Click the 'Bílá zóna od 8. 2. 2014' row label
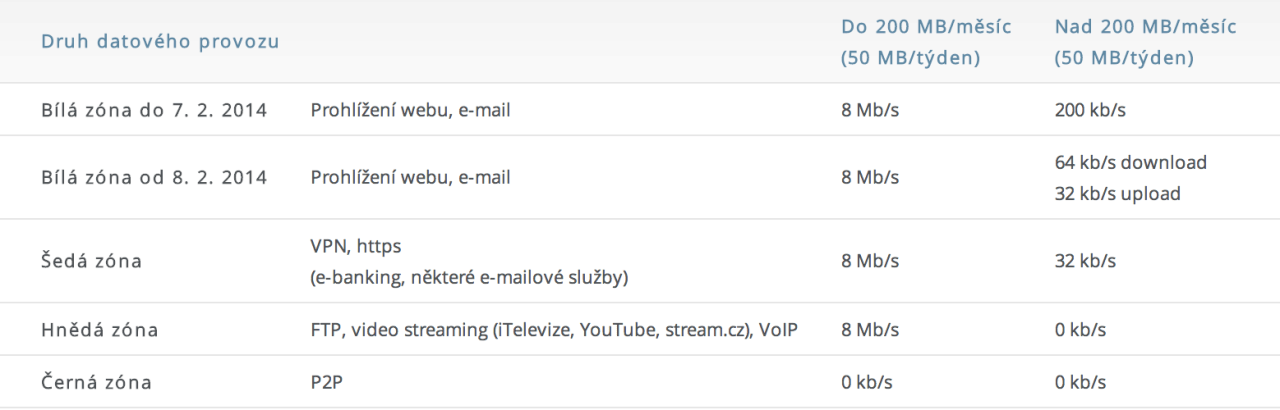1280x410 pixels. (x=154, y=178)
